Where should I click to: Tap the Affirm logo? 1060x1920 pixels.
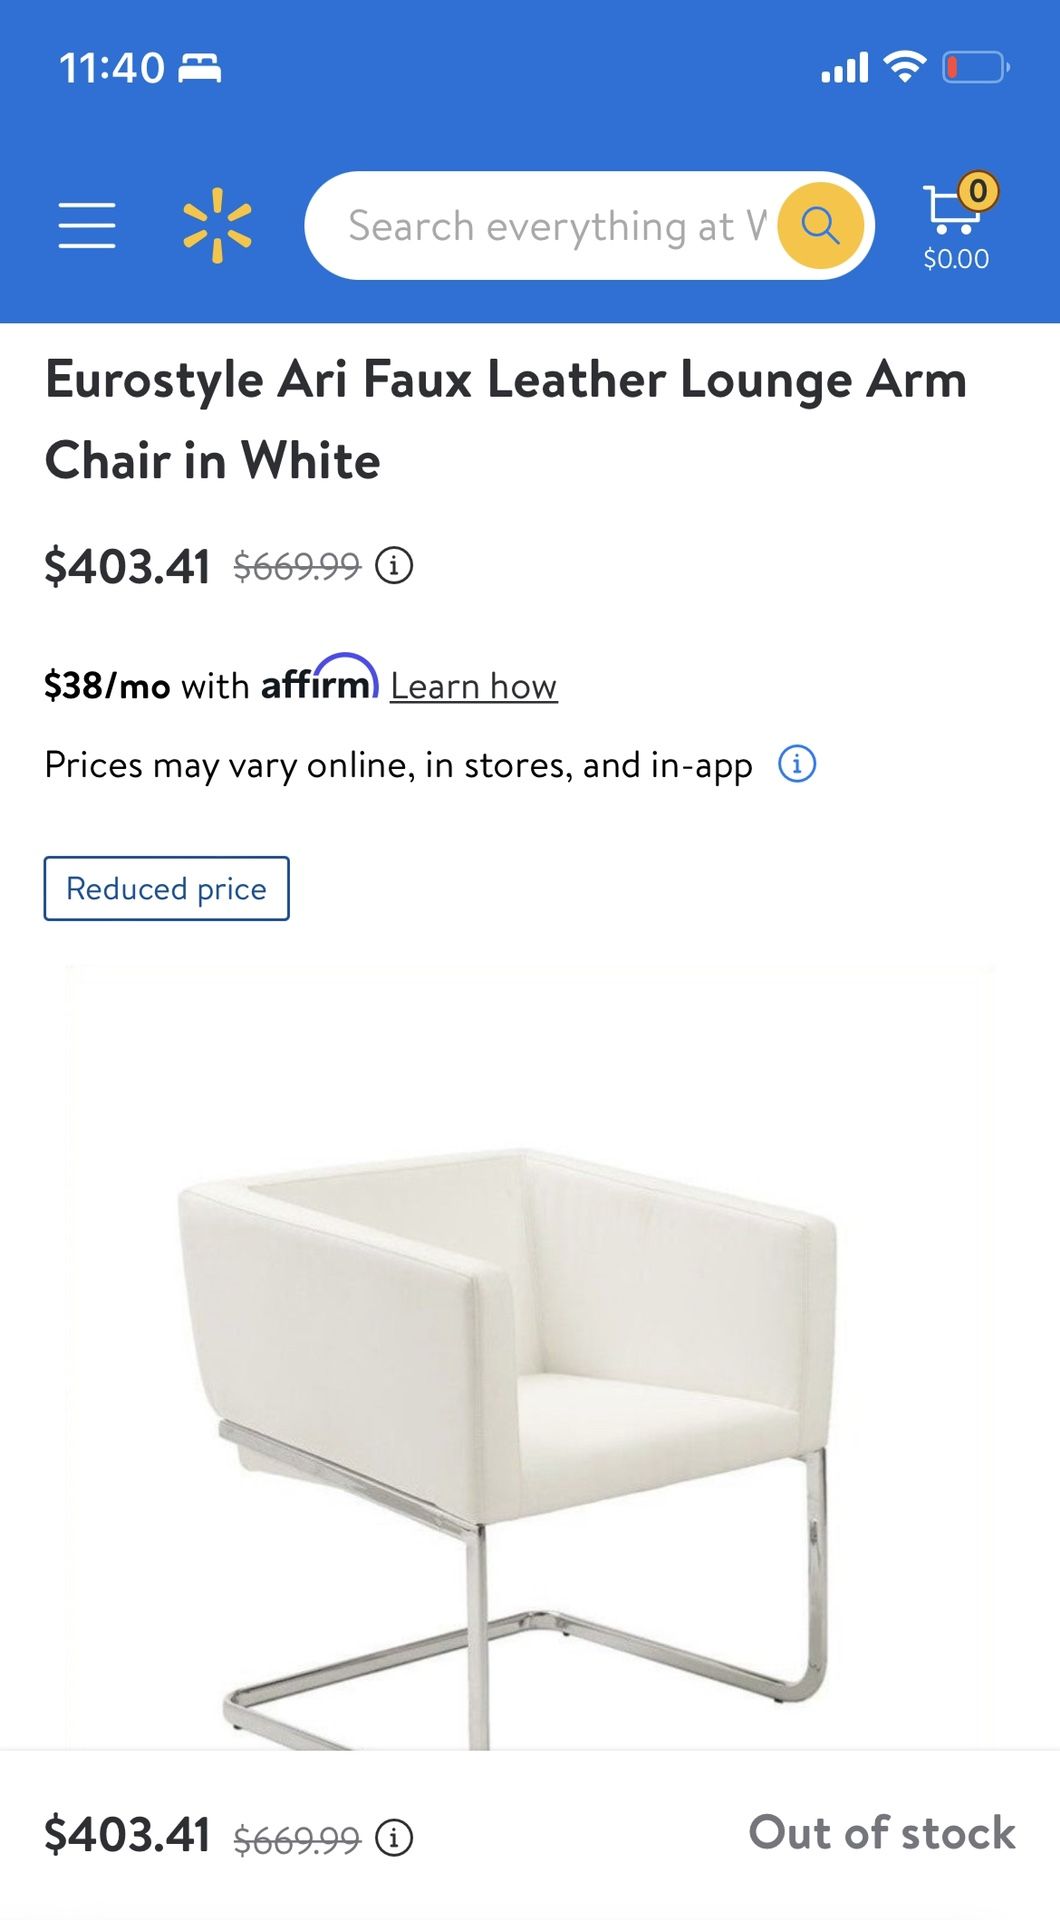tap(319, 680)
